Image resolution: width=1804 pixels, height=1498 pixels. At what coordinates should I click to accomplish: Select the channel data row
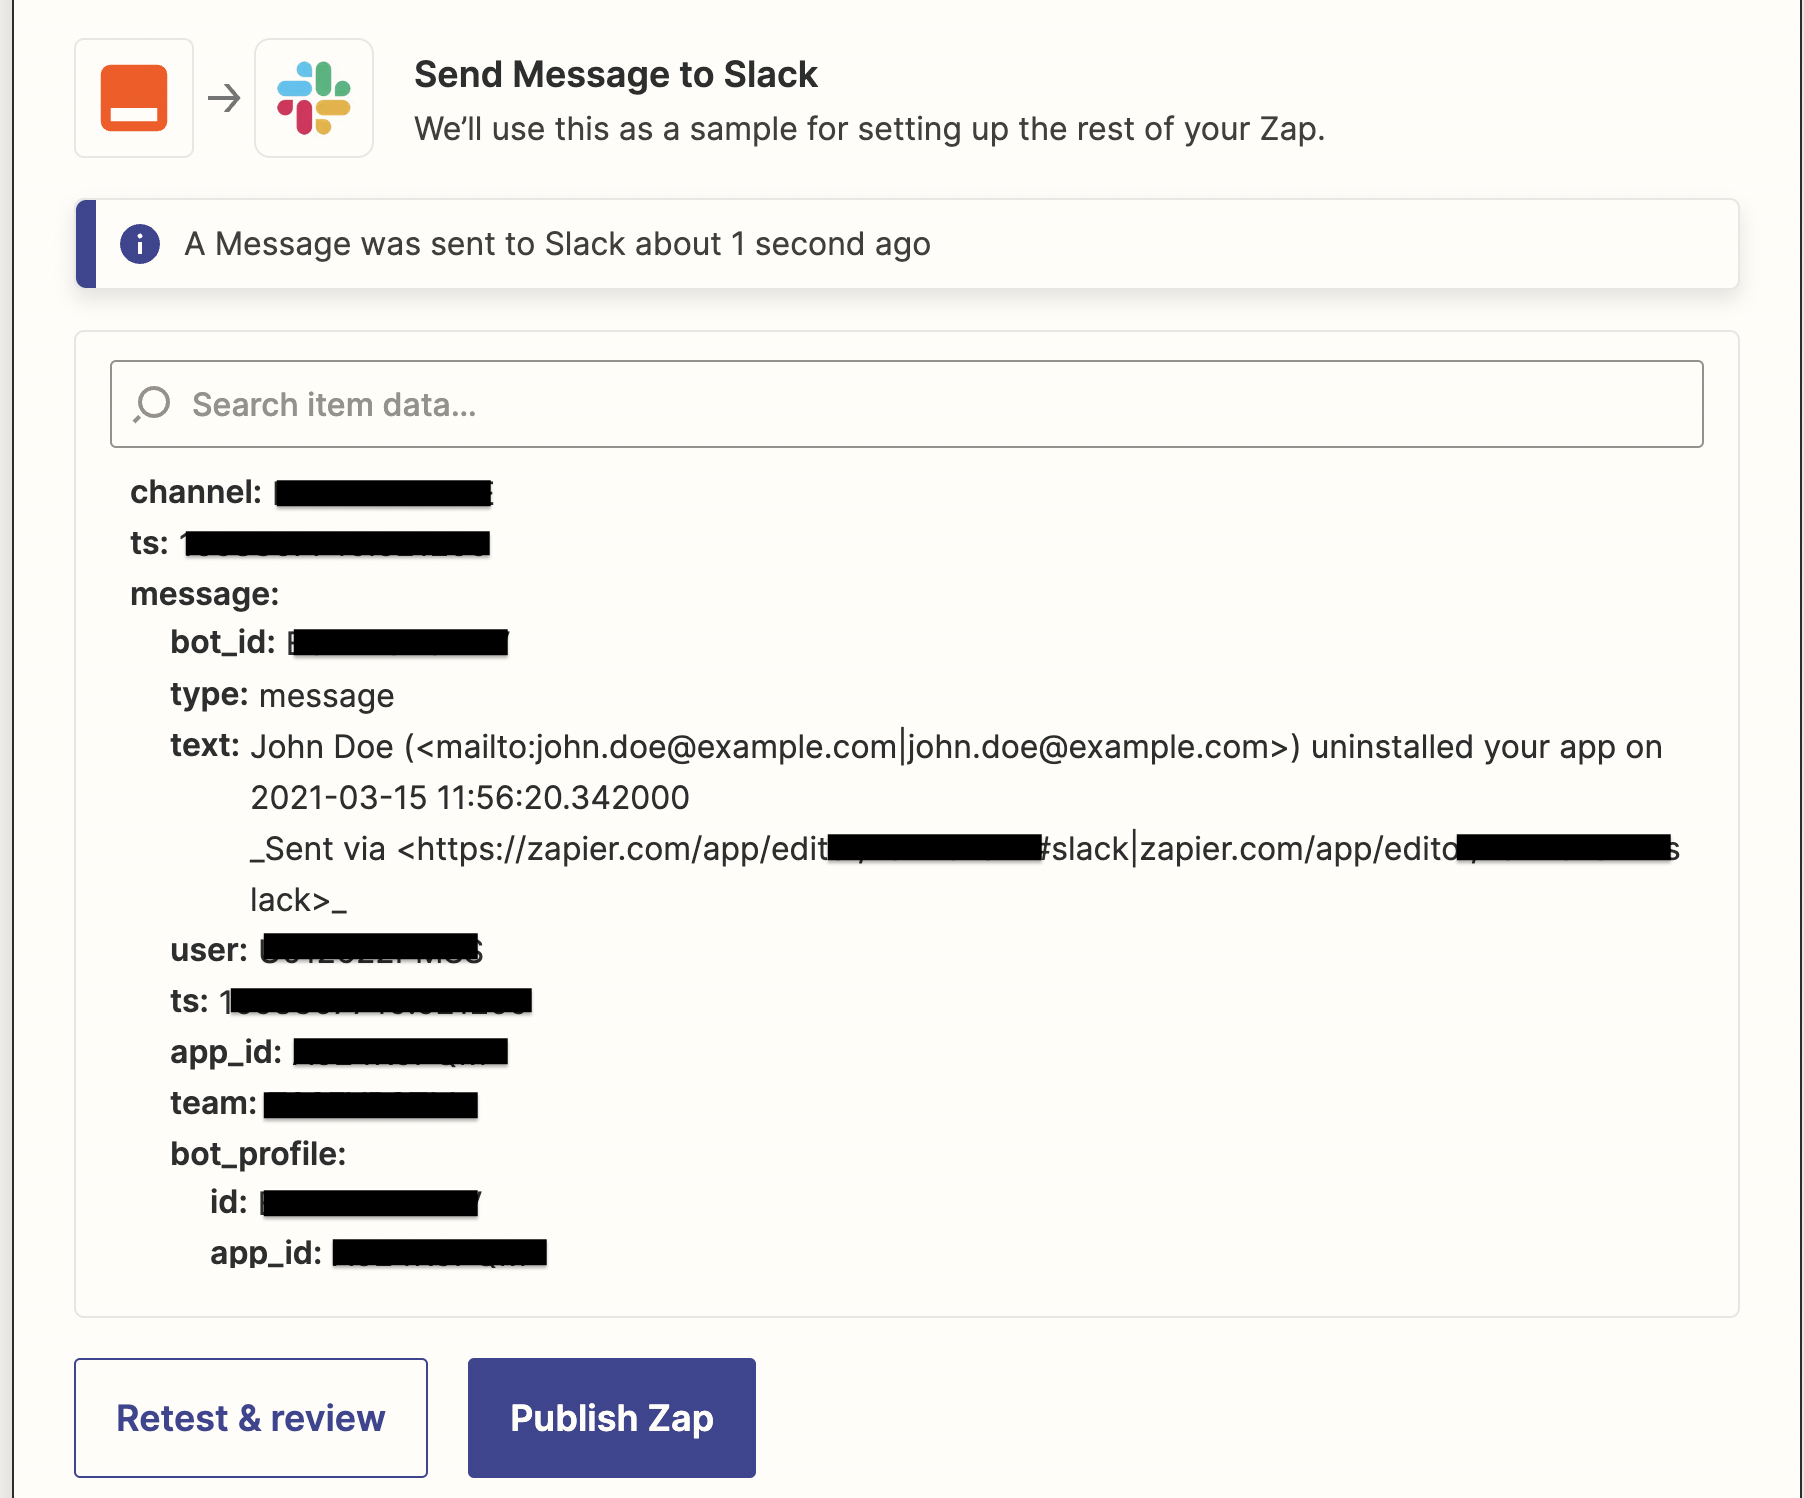coord(312,492)
